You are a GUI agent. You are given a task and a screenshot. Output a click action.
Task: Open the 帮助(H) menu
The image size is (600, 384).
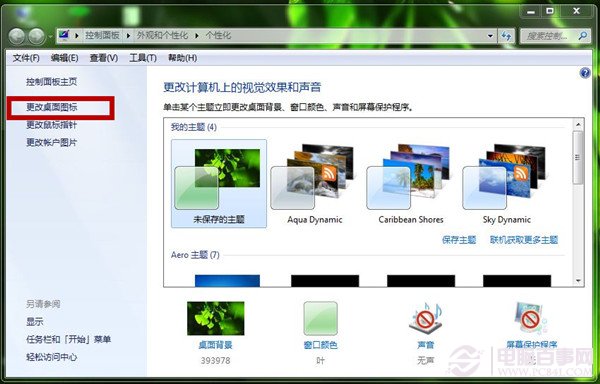pos(183,58)
